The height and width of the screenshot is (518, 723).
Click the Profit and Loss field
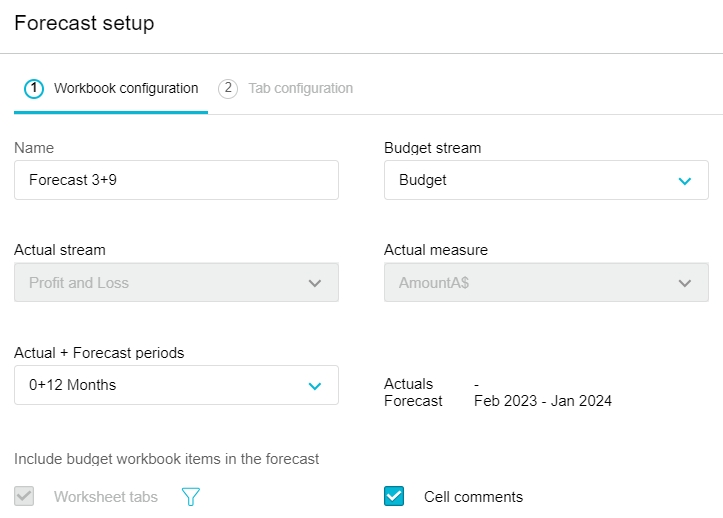point(79,283)
